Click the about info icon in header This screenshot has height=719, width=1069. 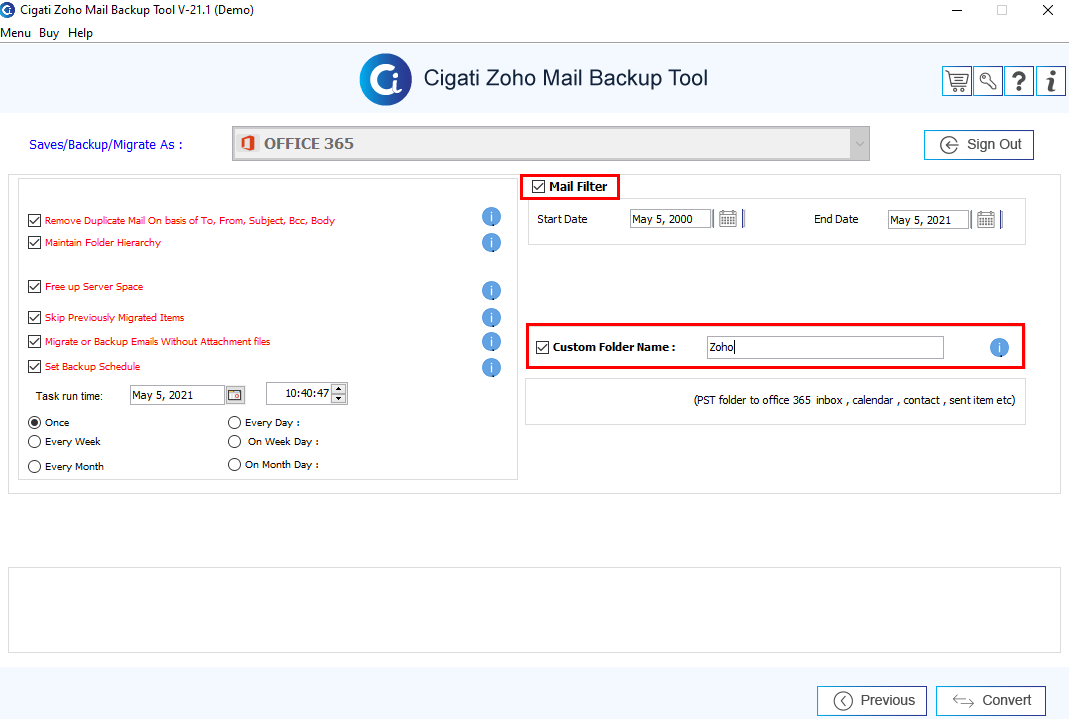coord(1051,81)
